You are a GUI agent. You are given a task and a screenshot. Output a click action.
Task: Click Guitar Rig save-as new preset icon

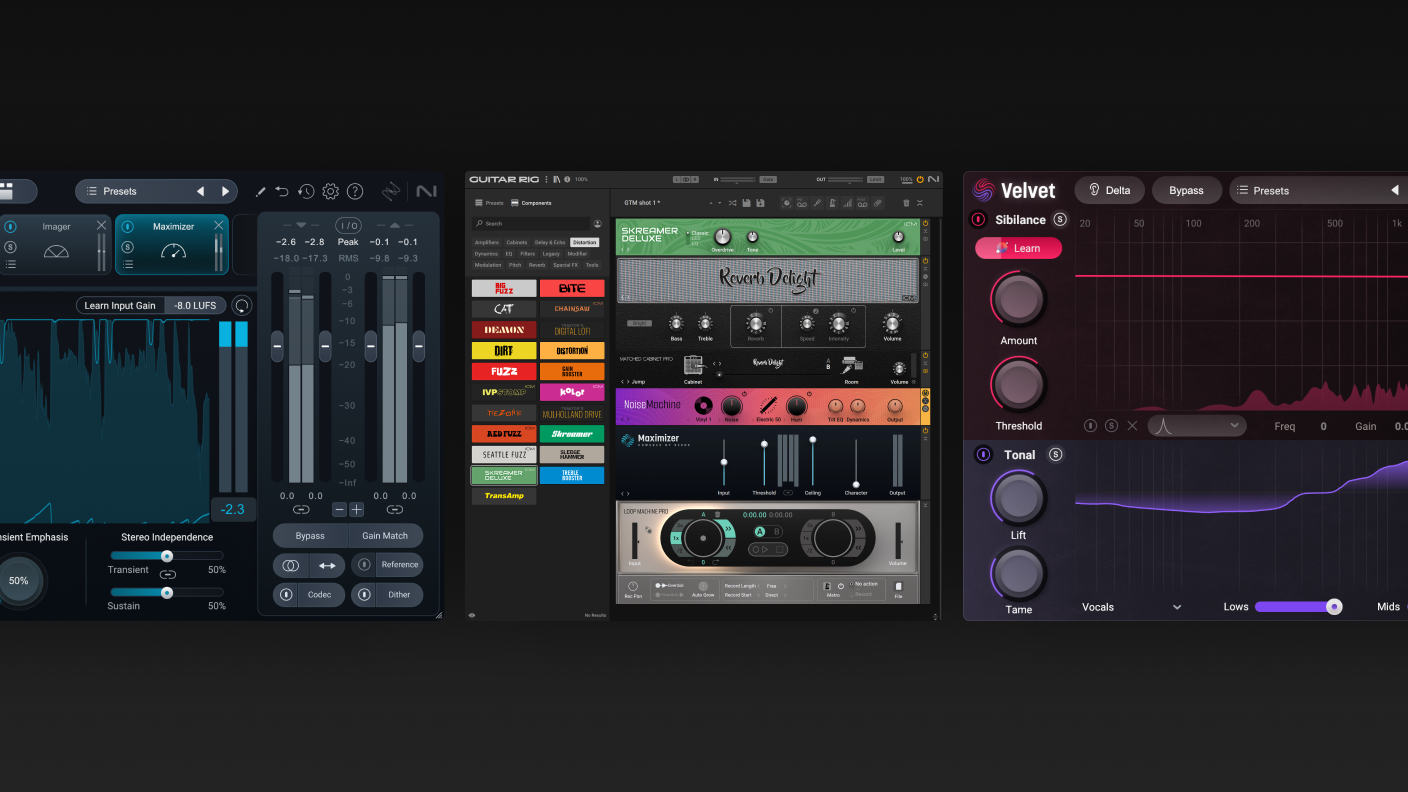point(760,204)
